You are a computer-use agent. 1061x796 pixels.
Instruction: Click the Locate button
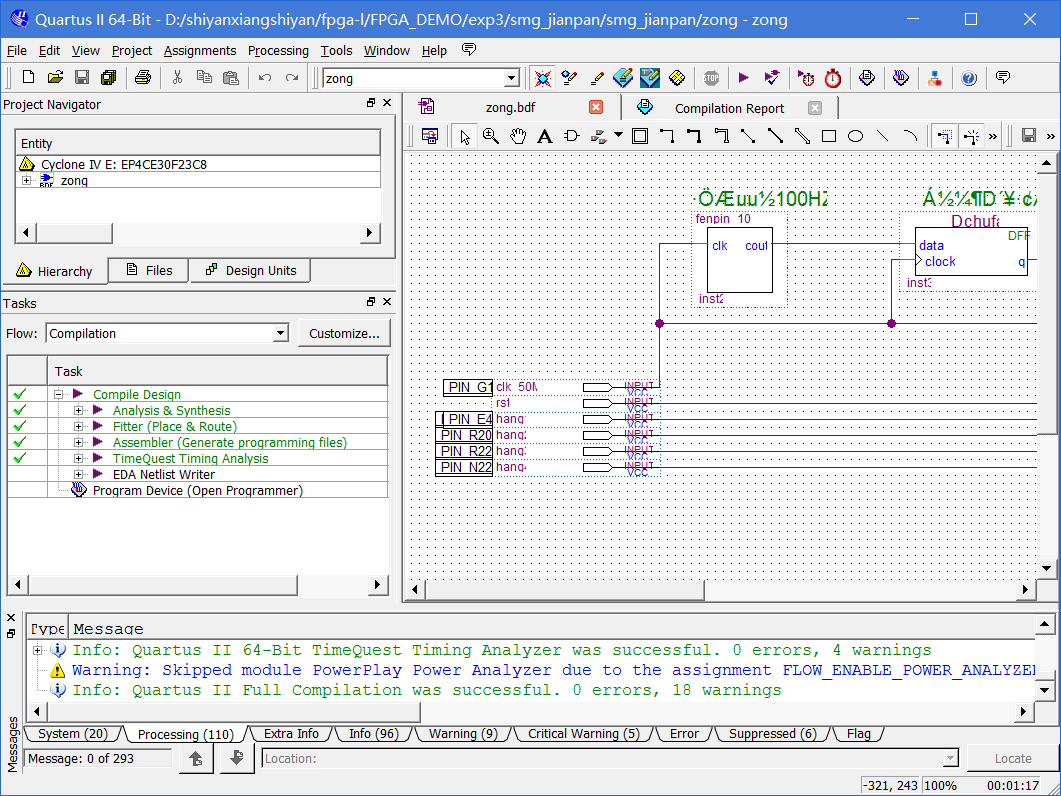[x=1012, y=759]
